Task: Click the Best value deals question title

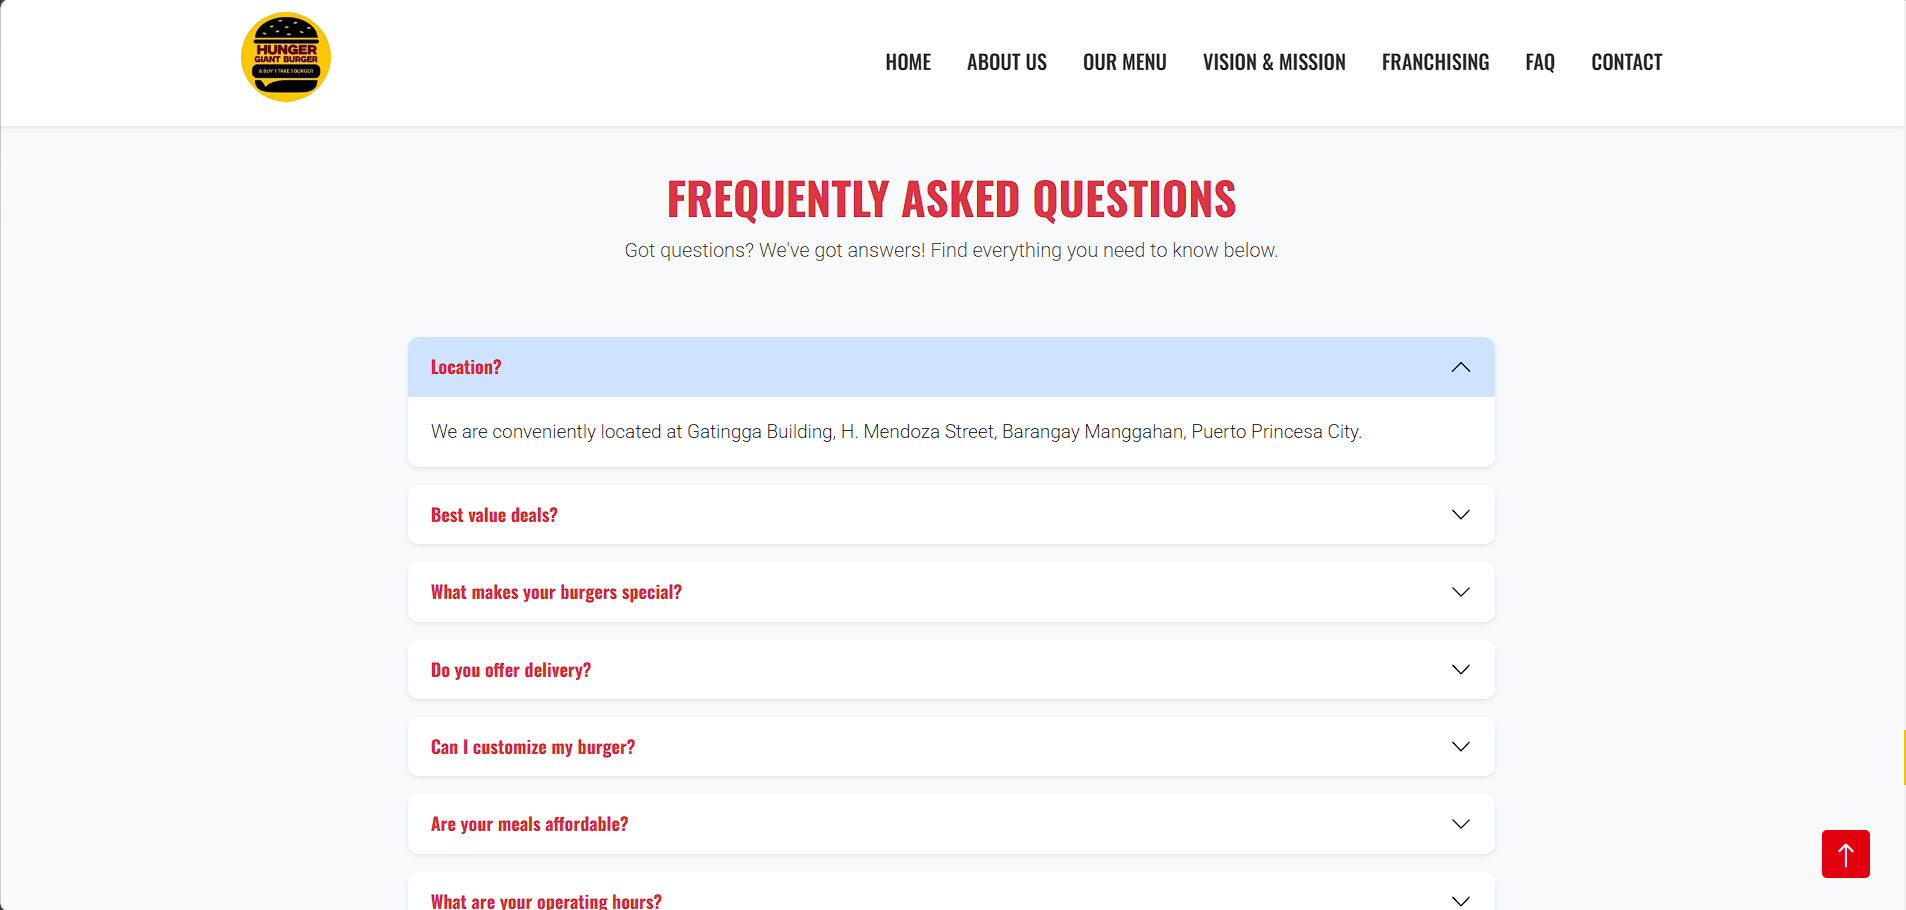Action: pyautogui.click(x=493, y=514)
